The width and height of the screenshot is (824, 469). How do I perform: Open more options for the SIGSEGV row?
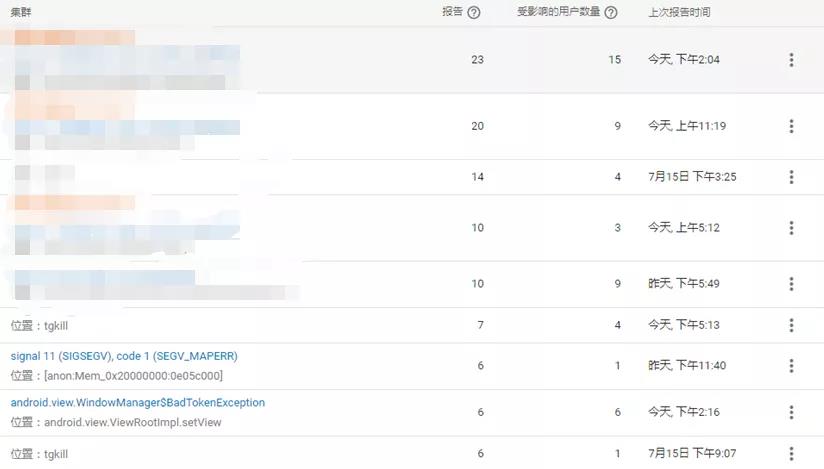791,365
